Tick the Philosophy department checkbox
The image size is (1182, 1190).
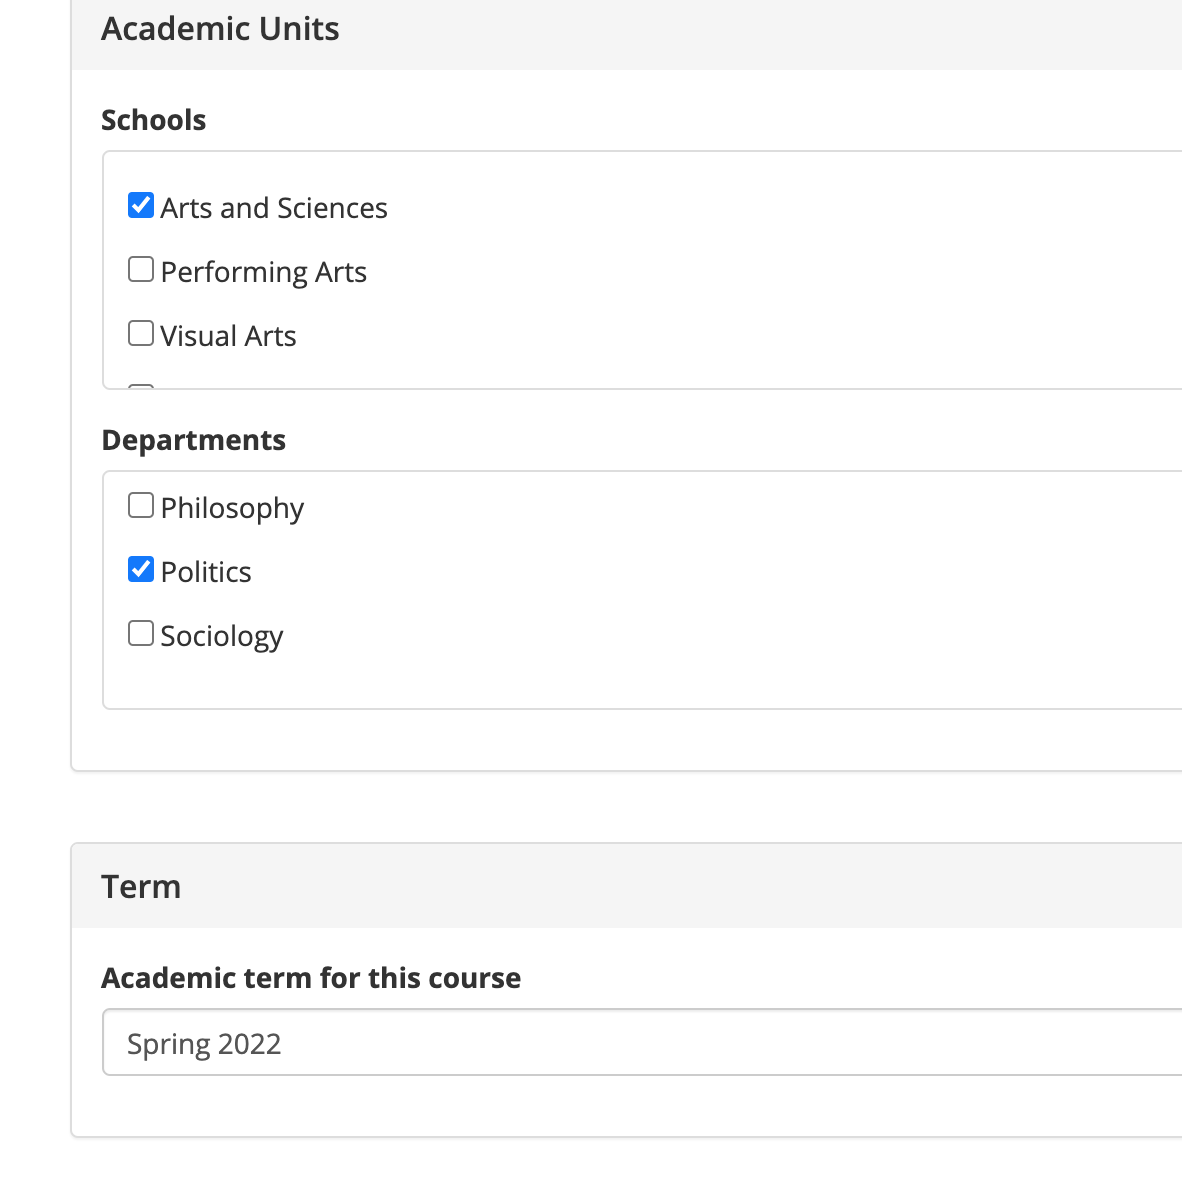point(141,506)
